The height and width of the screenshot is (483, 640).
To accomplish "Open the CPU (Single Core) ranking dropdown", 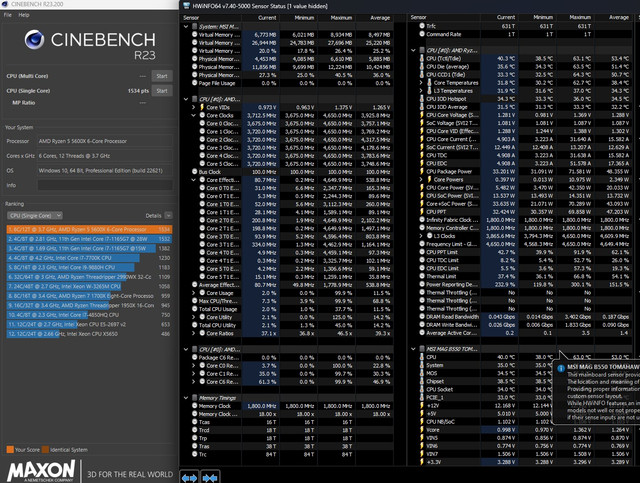I will (x=35, y=216).
